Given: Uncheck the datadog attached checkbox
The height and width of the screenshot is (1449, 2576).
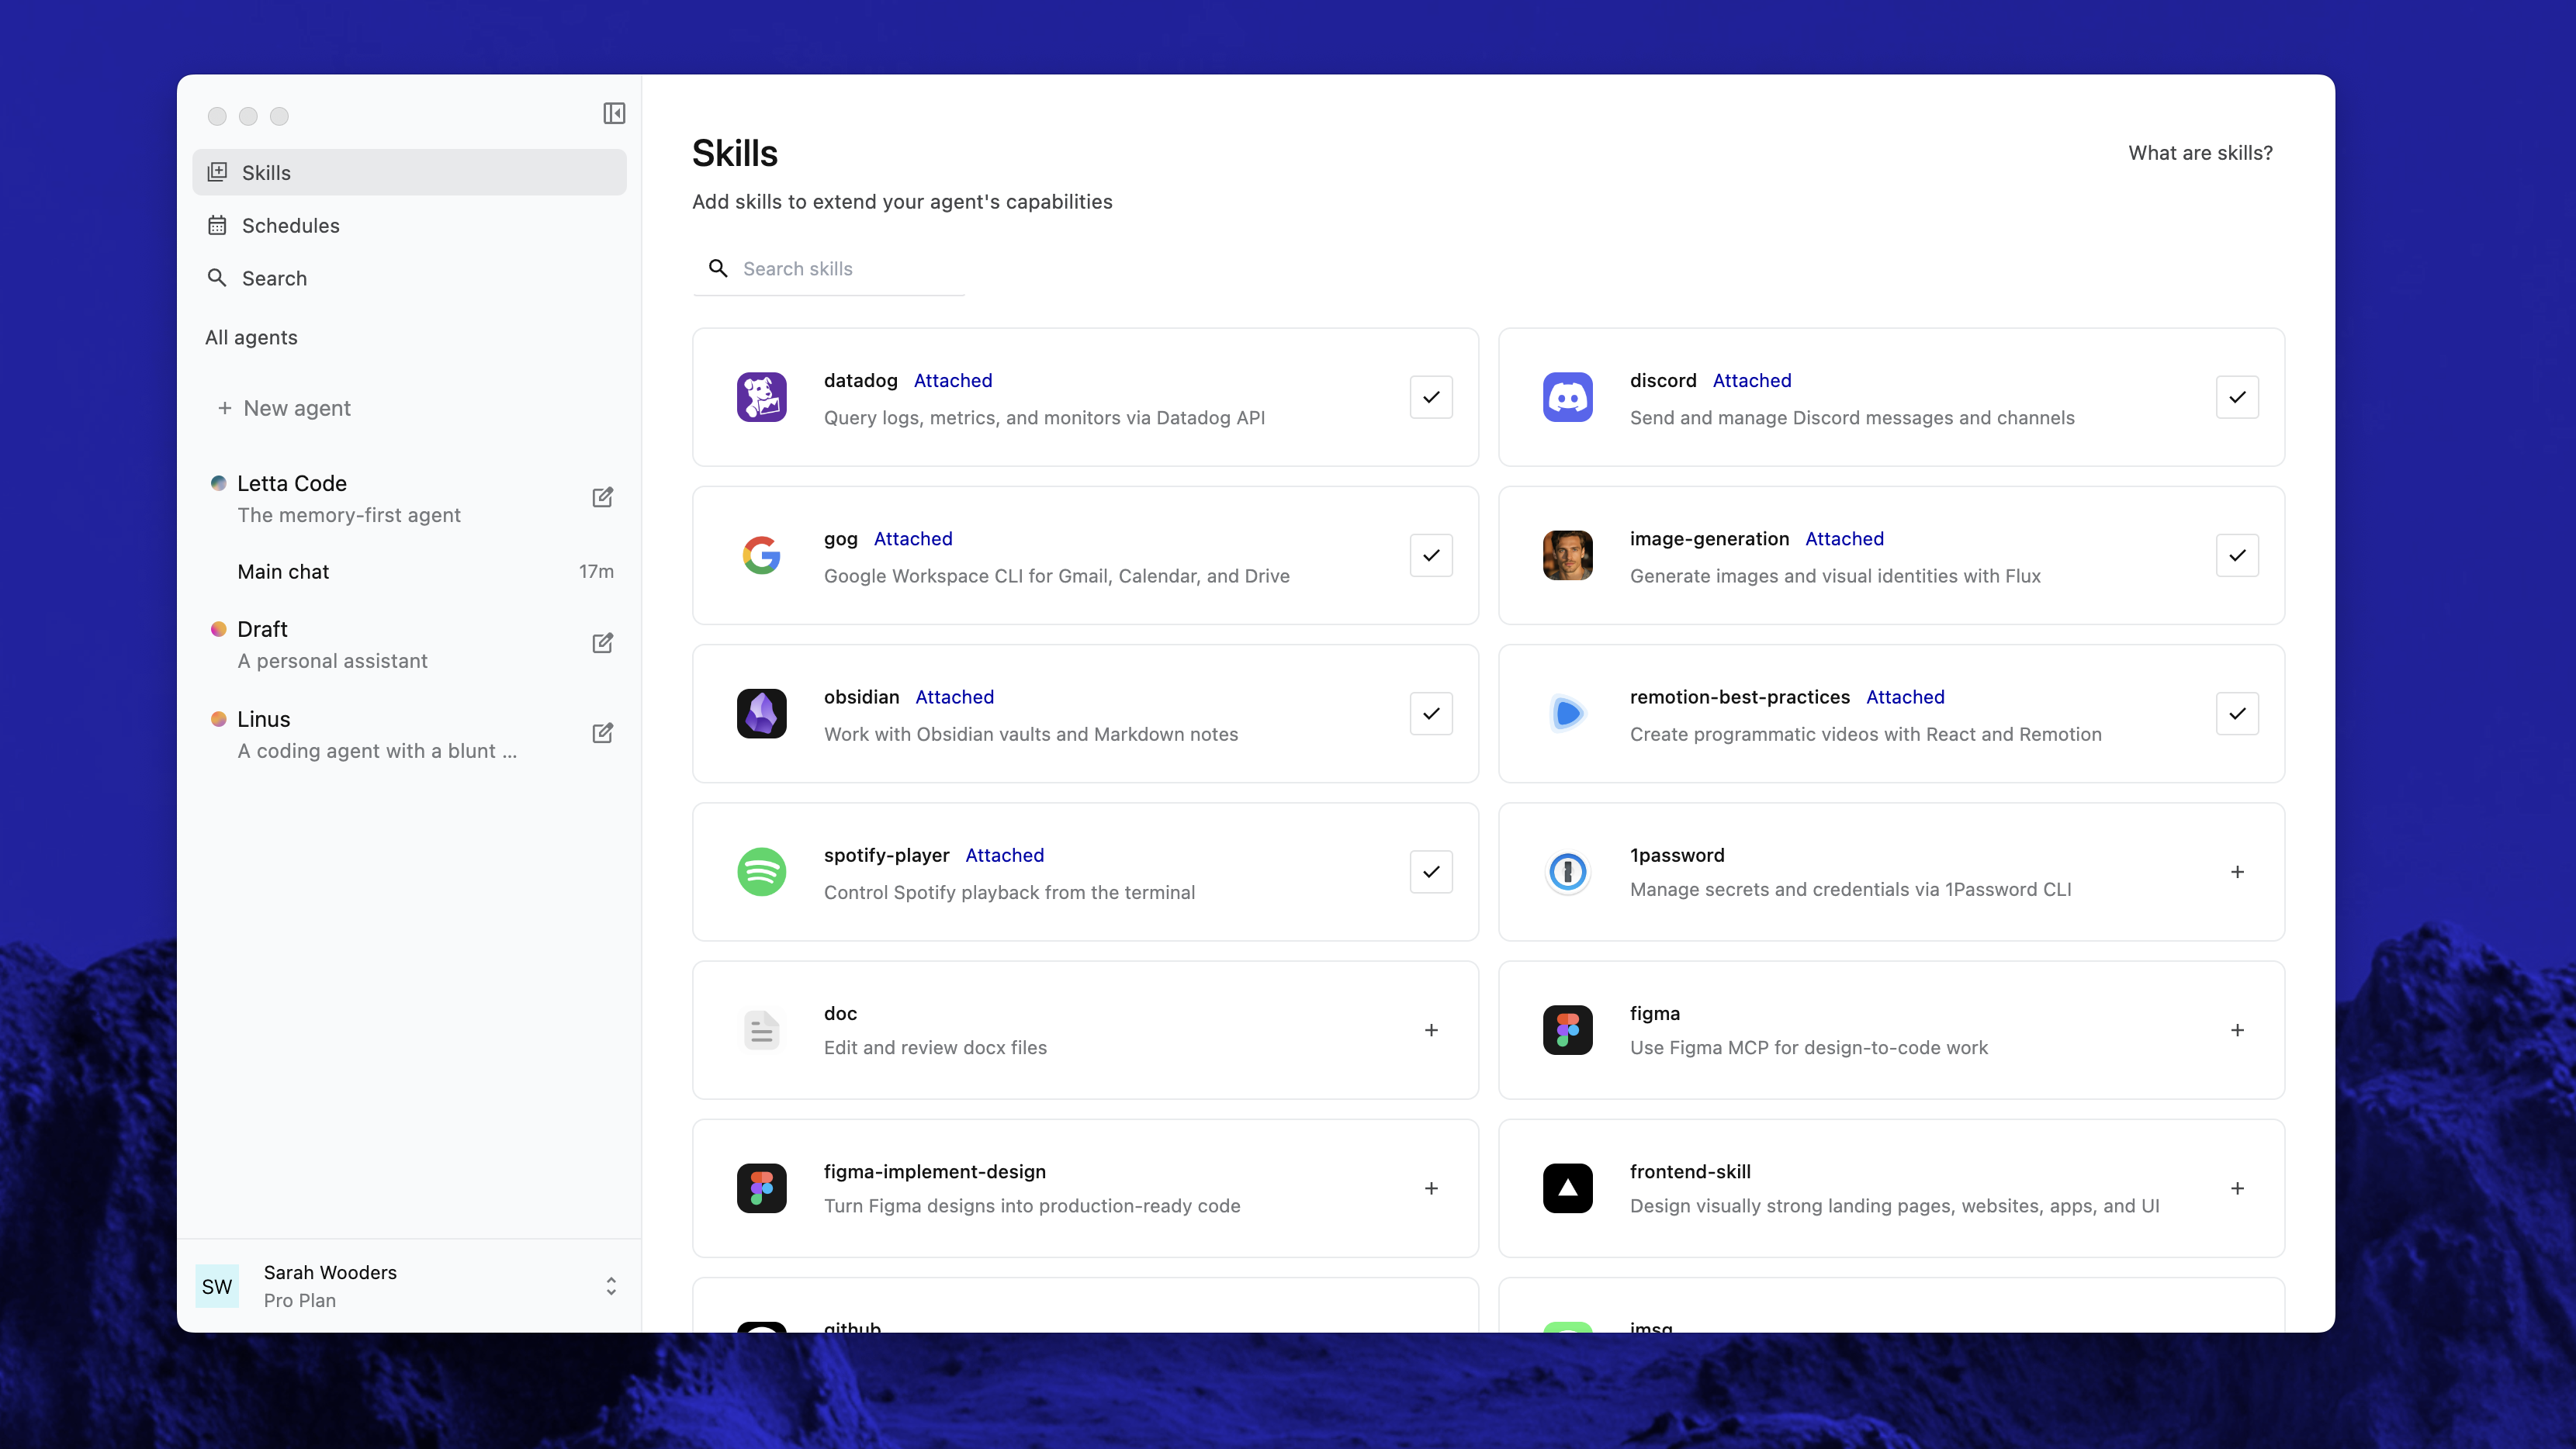Looking at the screenshot, I should 1431,397.
